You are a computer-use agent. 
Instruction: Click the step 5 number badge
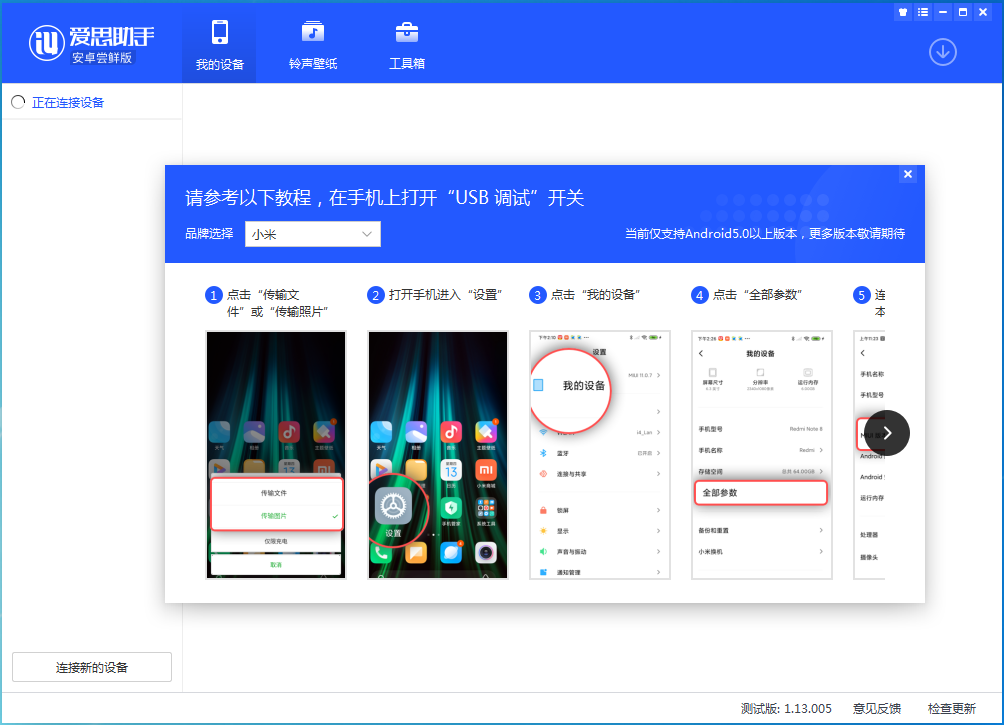click(x=861, y=294)
